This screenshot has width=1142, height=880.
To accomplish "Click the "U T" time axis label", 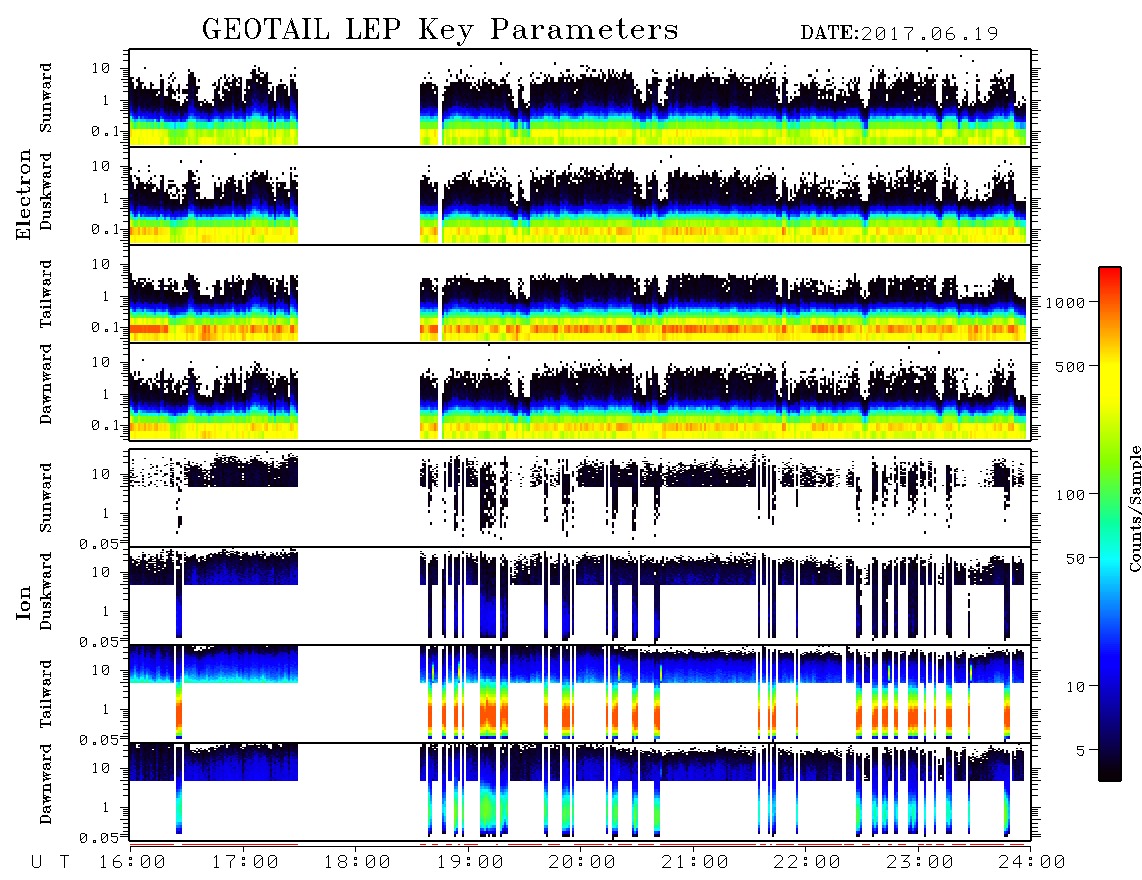I will click(51, 863).
